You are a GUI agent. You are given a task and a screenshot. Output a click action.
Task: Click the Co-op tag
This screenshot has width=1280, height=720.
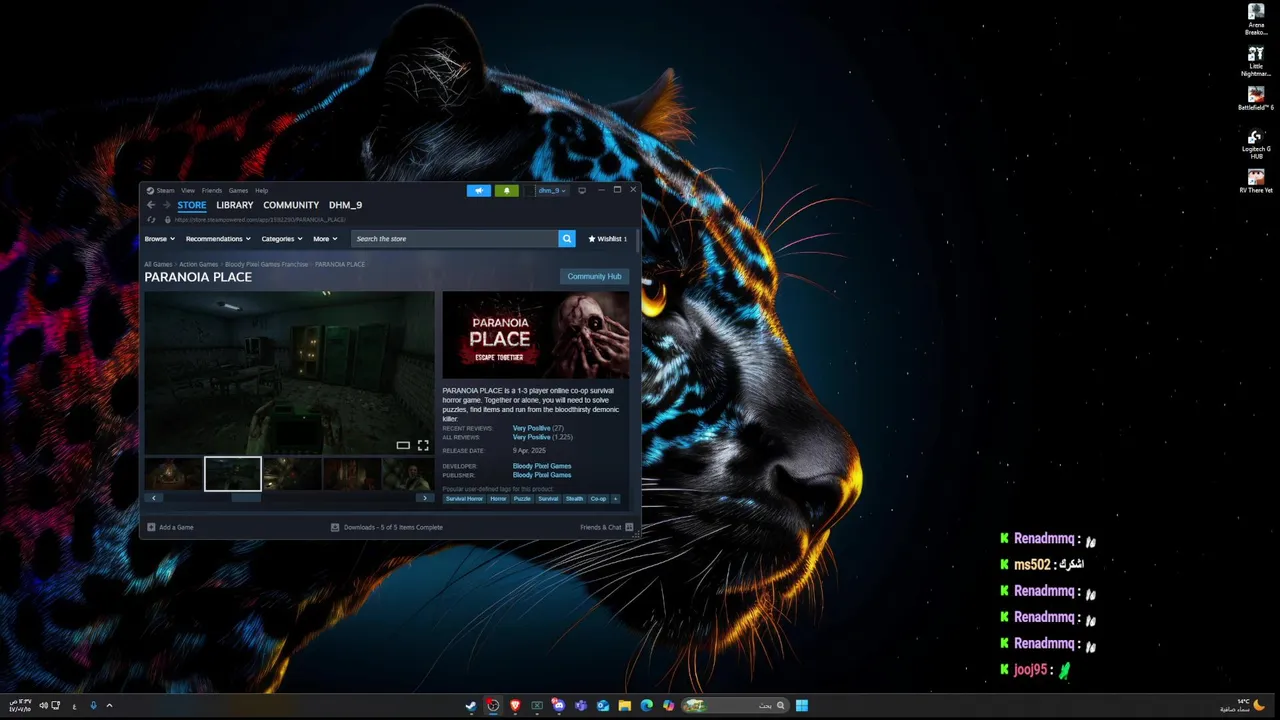598,499
